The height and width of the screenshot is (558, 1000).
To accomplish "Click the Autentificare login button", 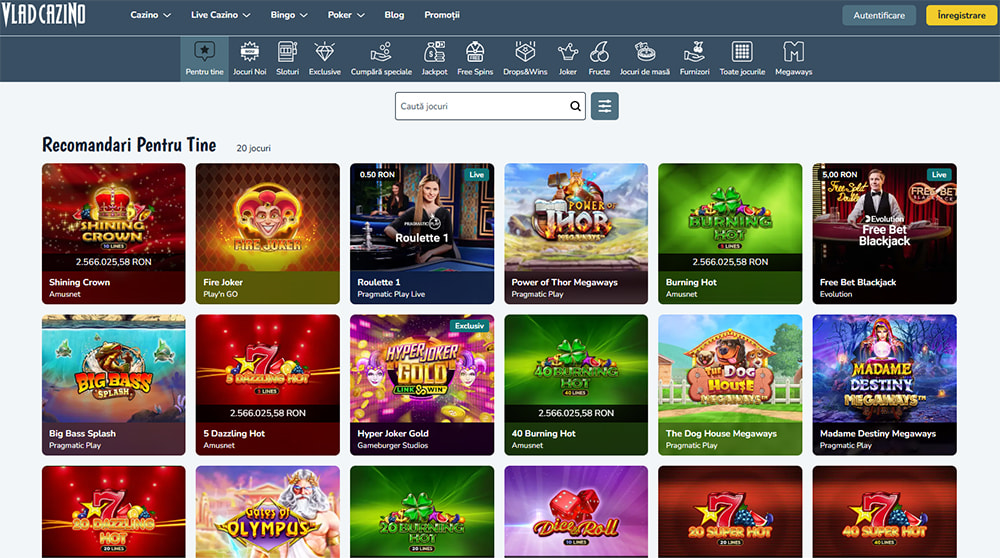I will (879, 15).
